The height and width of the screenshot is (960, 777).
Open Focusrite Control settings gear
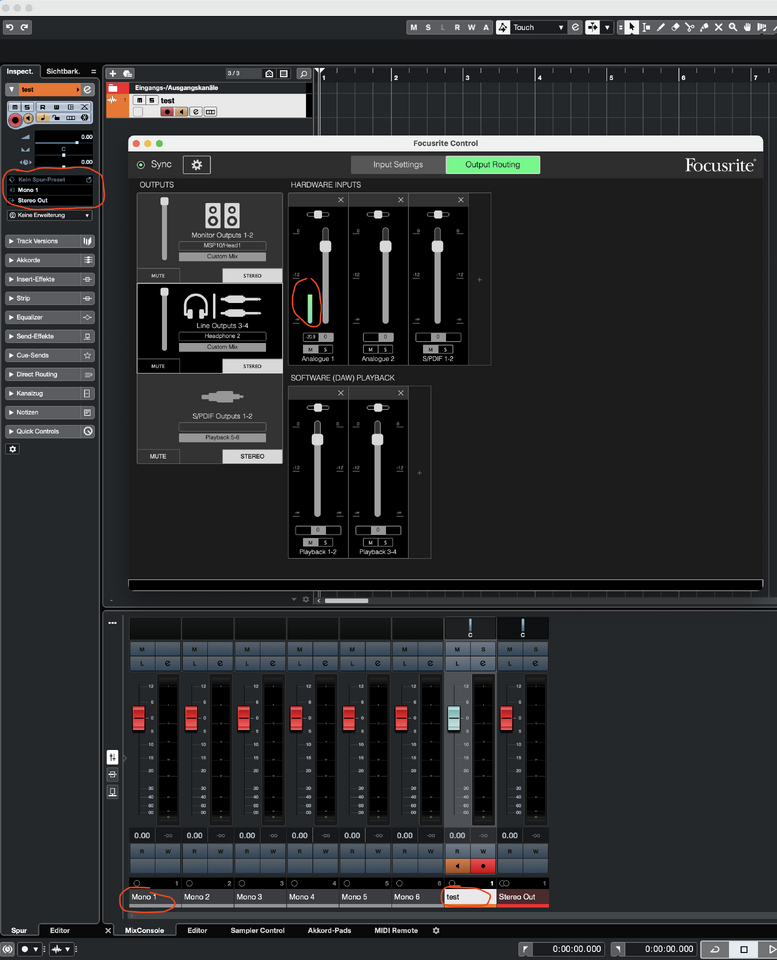(197, 165)
